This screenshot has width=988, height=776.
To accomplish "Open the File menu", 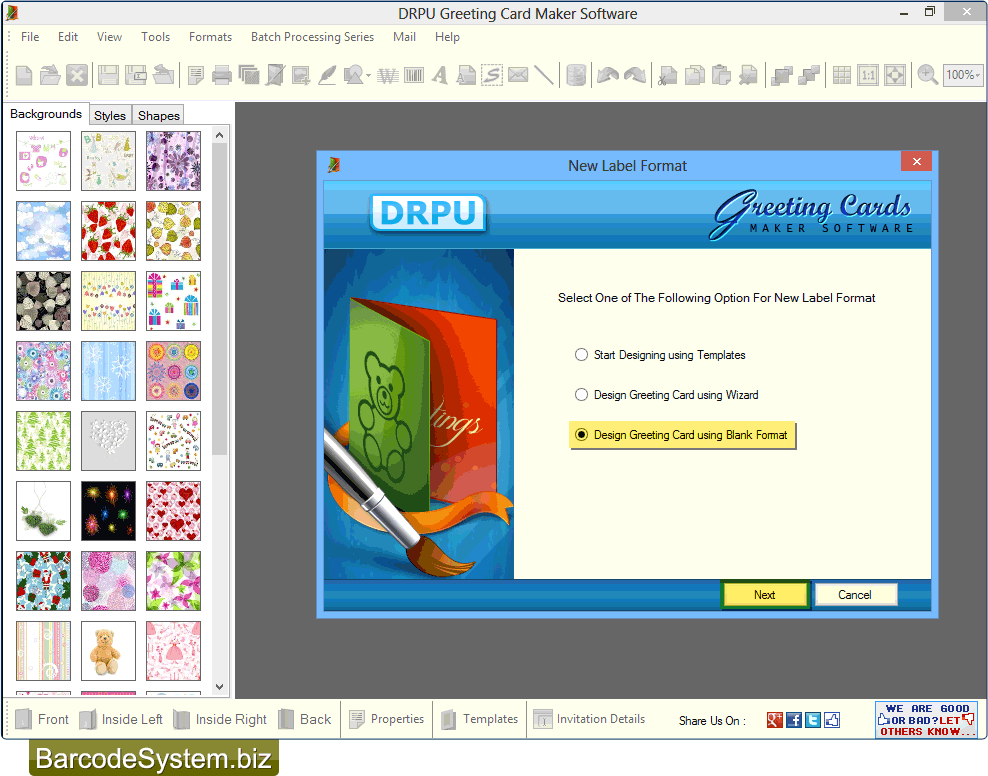I will (x=30, y=37).
